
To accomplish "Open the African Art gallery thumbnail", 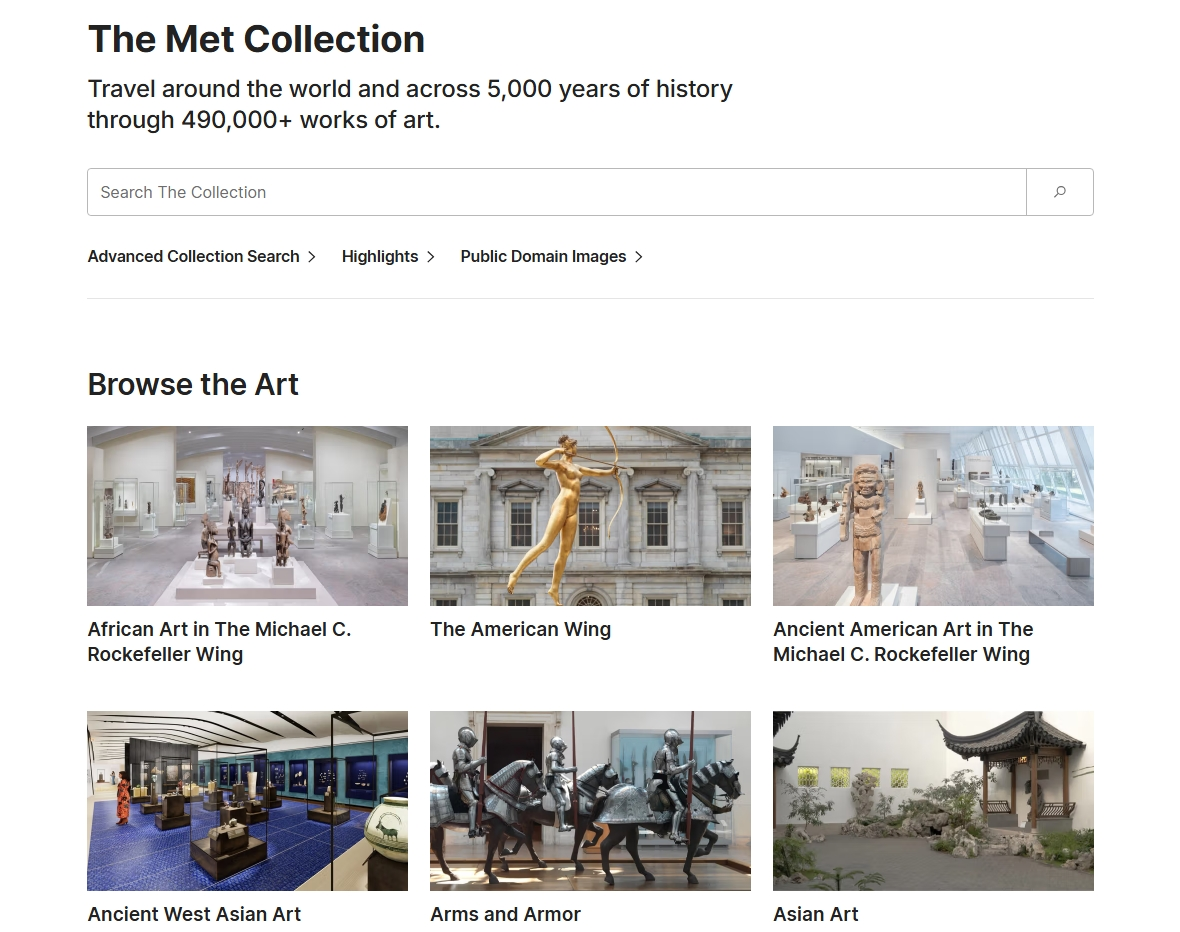I will point(247,515).
